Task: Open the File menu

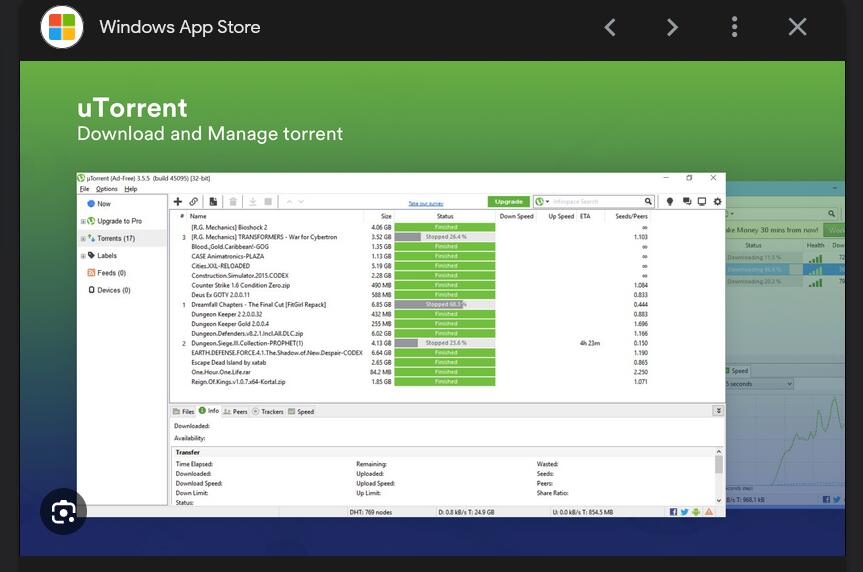Action: point(84,189)
